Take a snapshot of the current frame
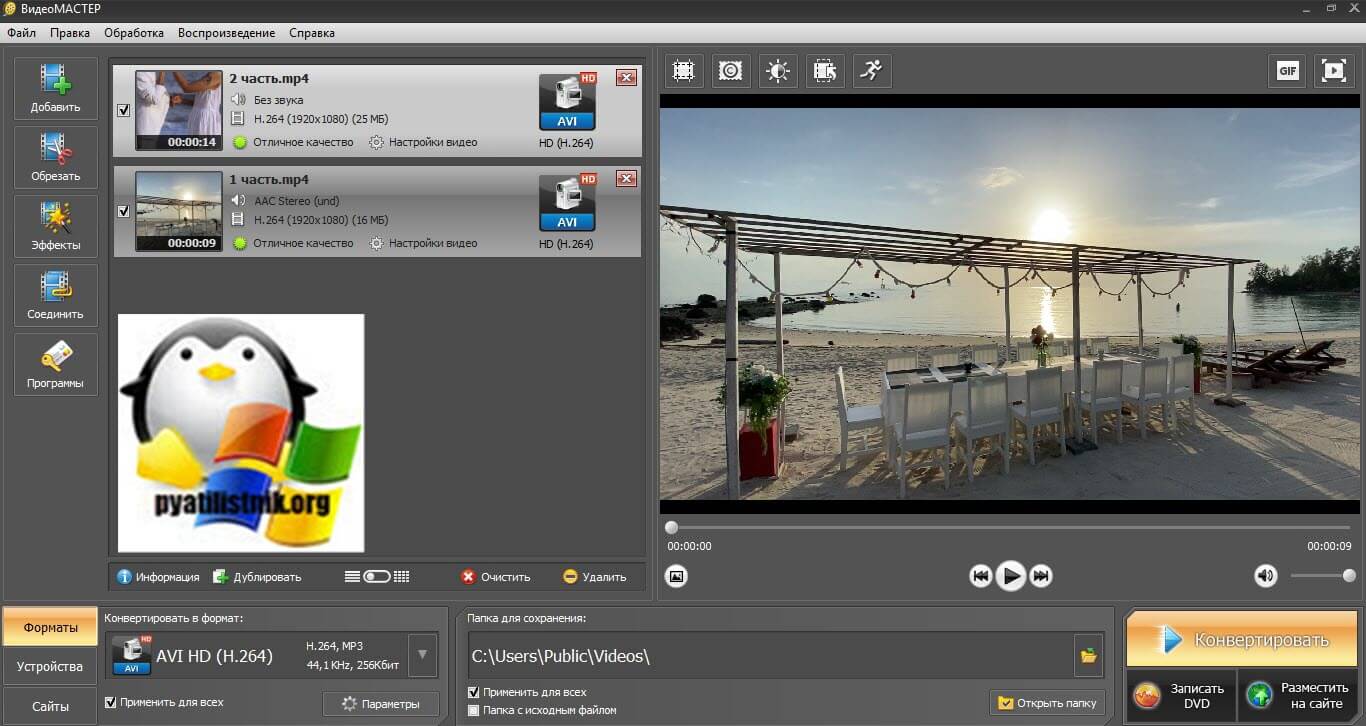Viewport: 1366px width, 726px height. click(677, 576)
